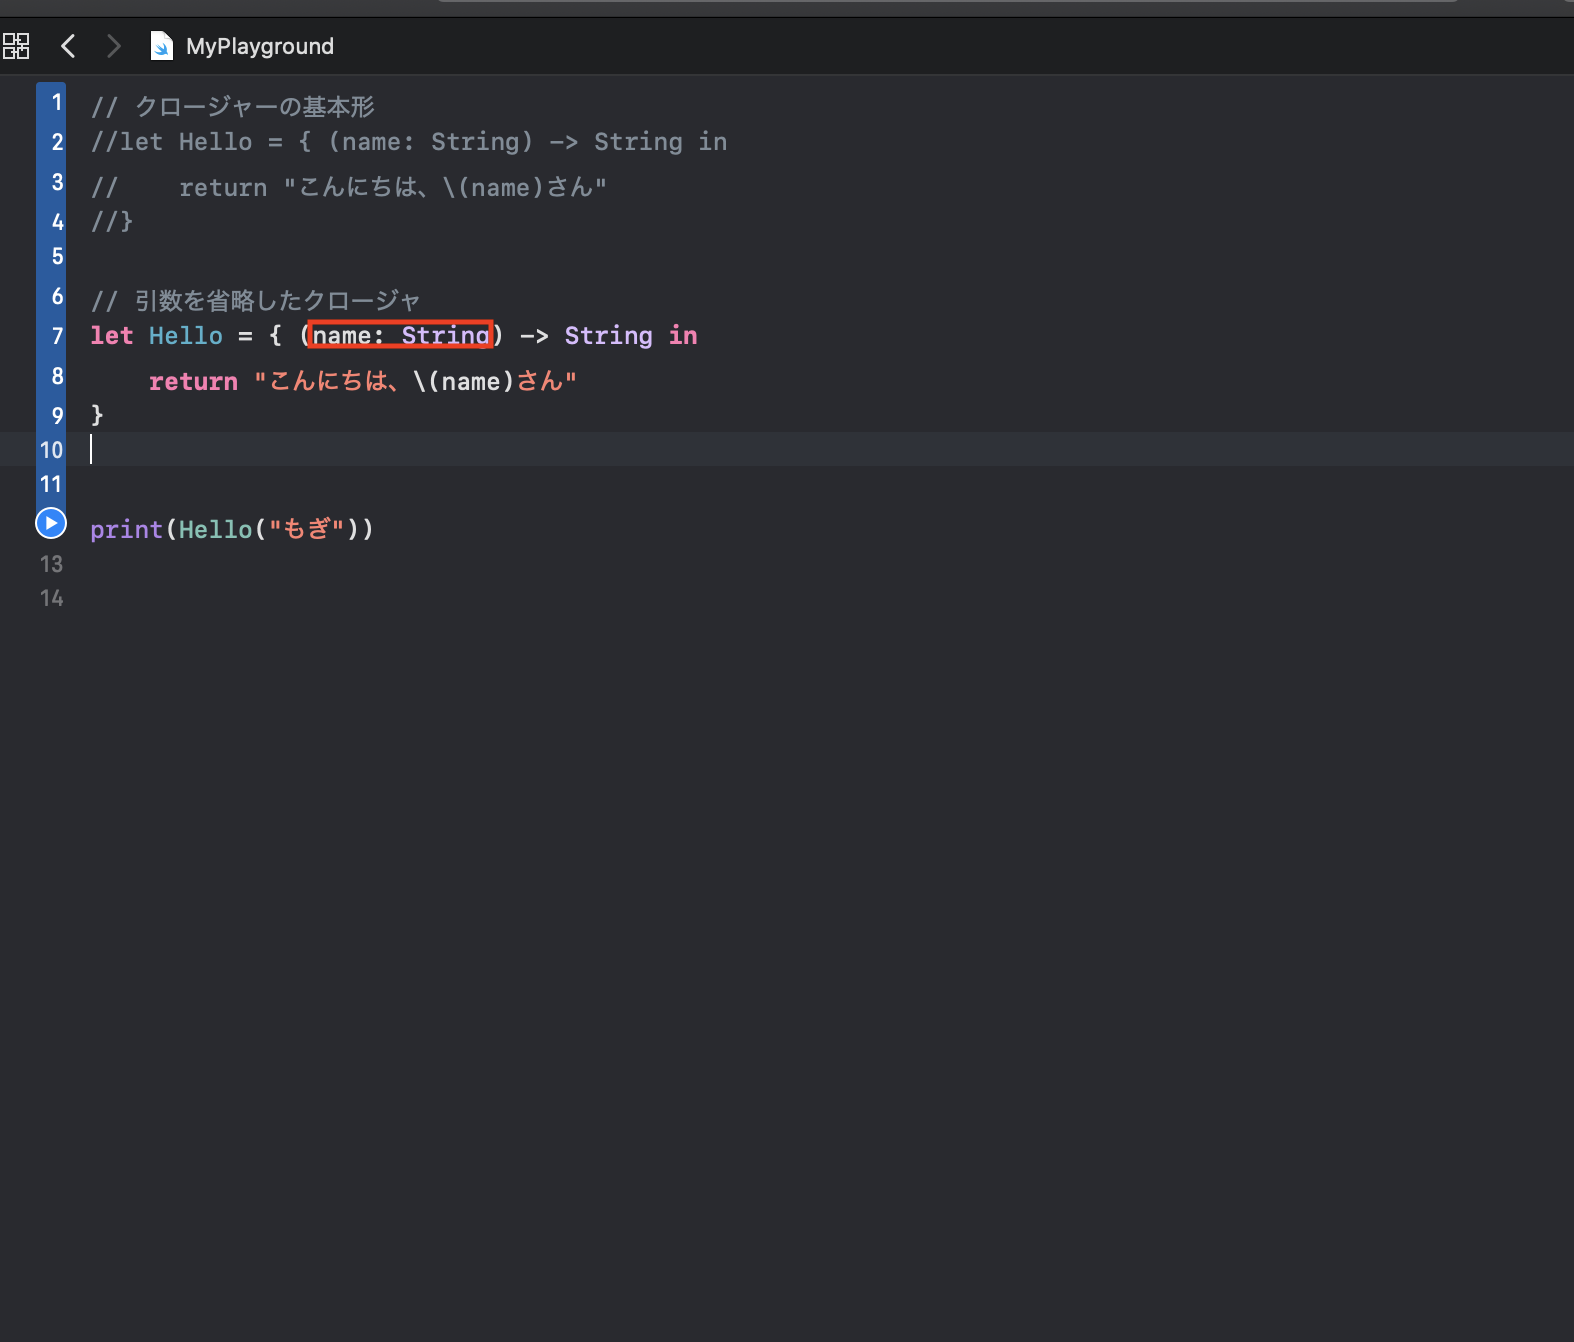
Task: Click the 'print' function call
Action: (127, 529)
